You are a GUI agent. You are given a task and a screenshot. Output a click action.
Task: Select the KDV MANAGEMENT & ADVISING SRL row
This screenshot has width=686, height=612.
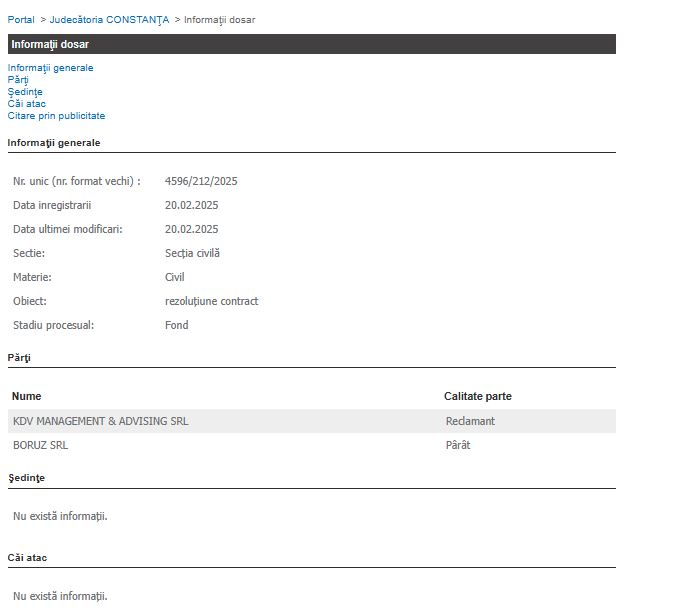point(101,421)
